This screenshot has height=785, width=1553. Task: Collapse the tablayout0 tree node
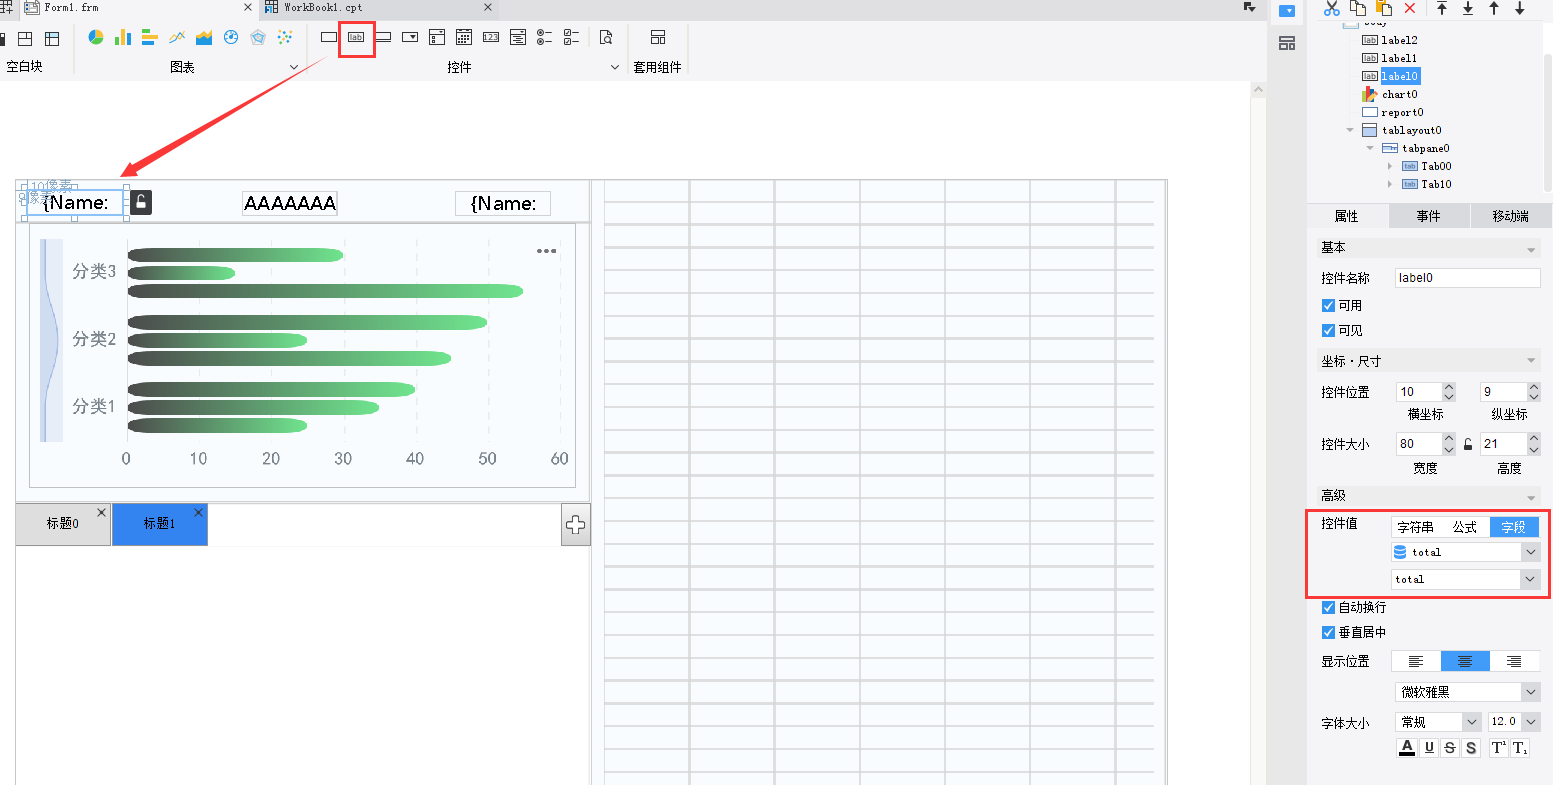[x=1350, y=130]
